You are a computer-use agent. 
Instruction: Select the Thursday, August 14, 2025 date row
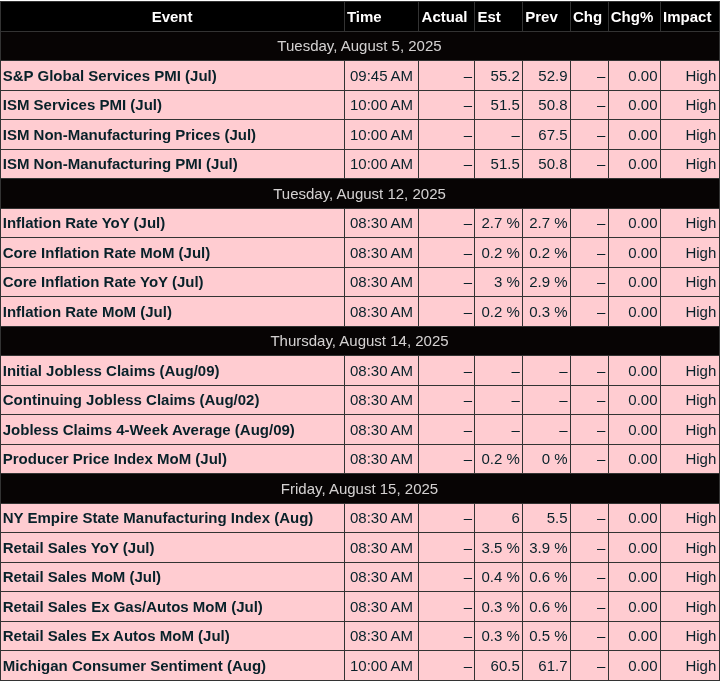coord(359,341)
